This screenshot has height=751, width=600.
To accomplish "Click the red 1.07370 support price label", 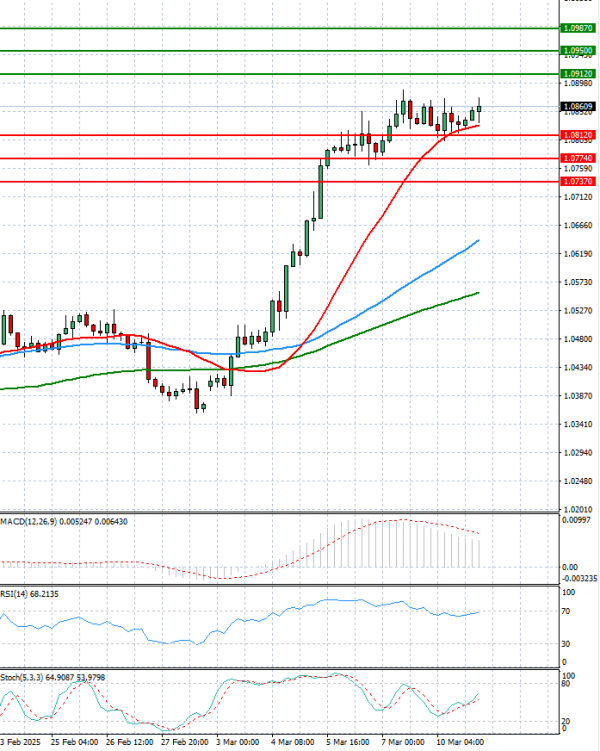I will (578, 182).
